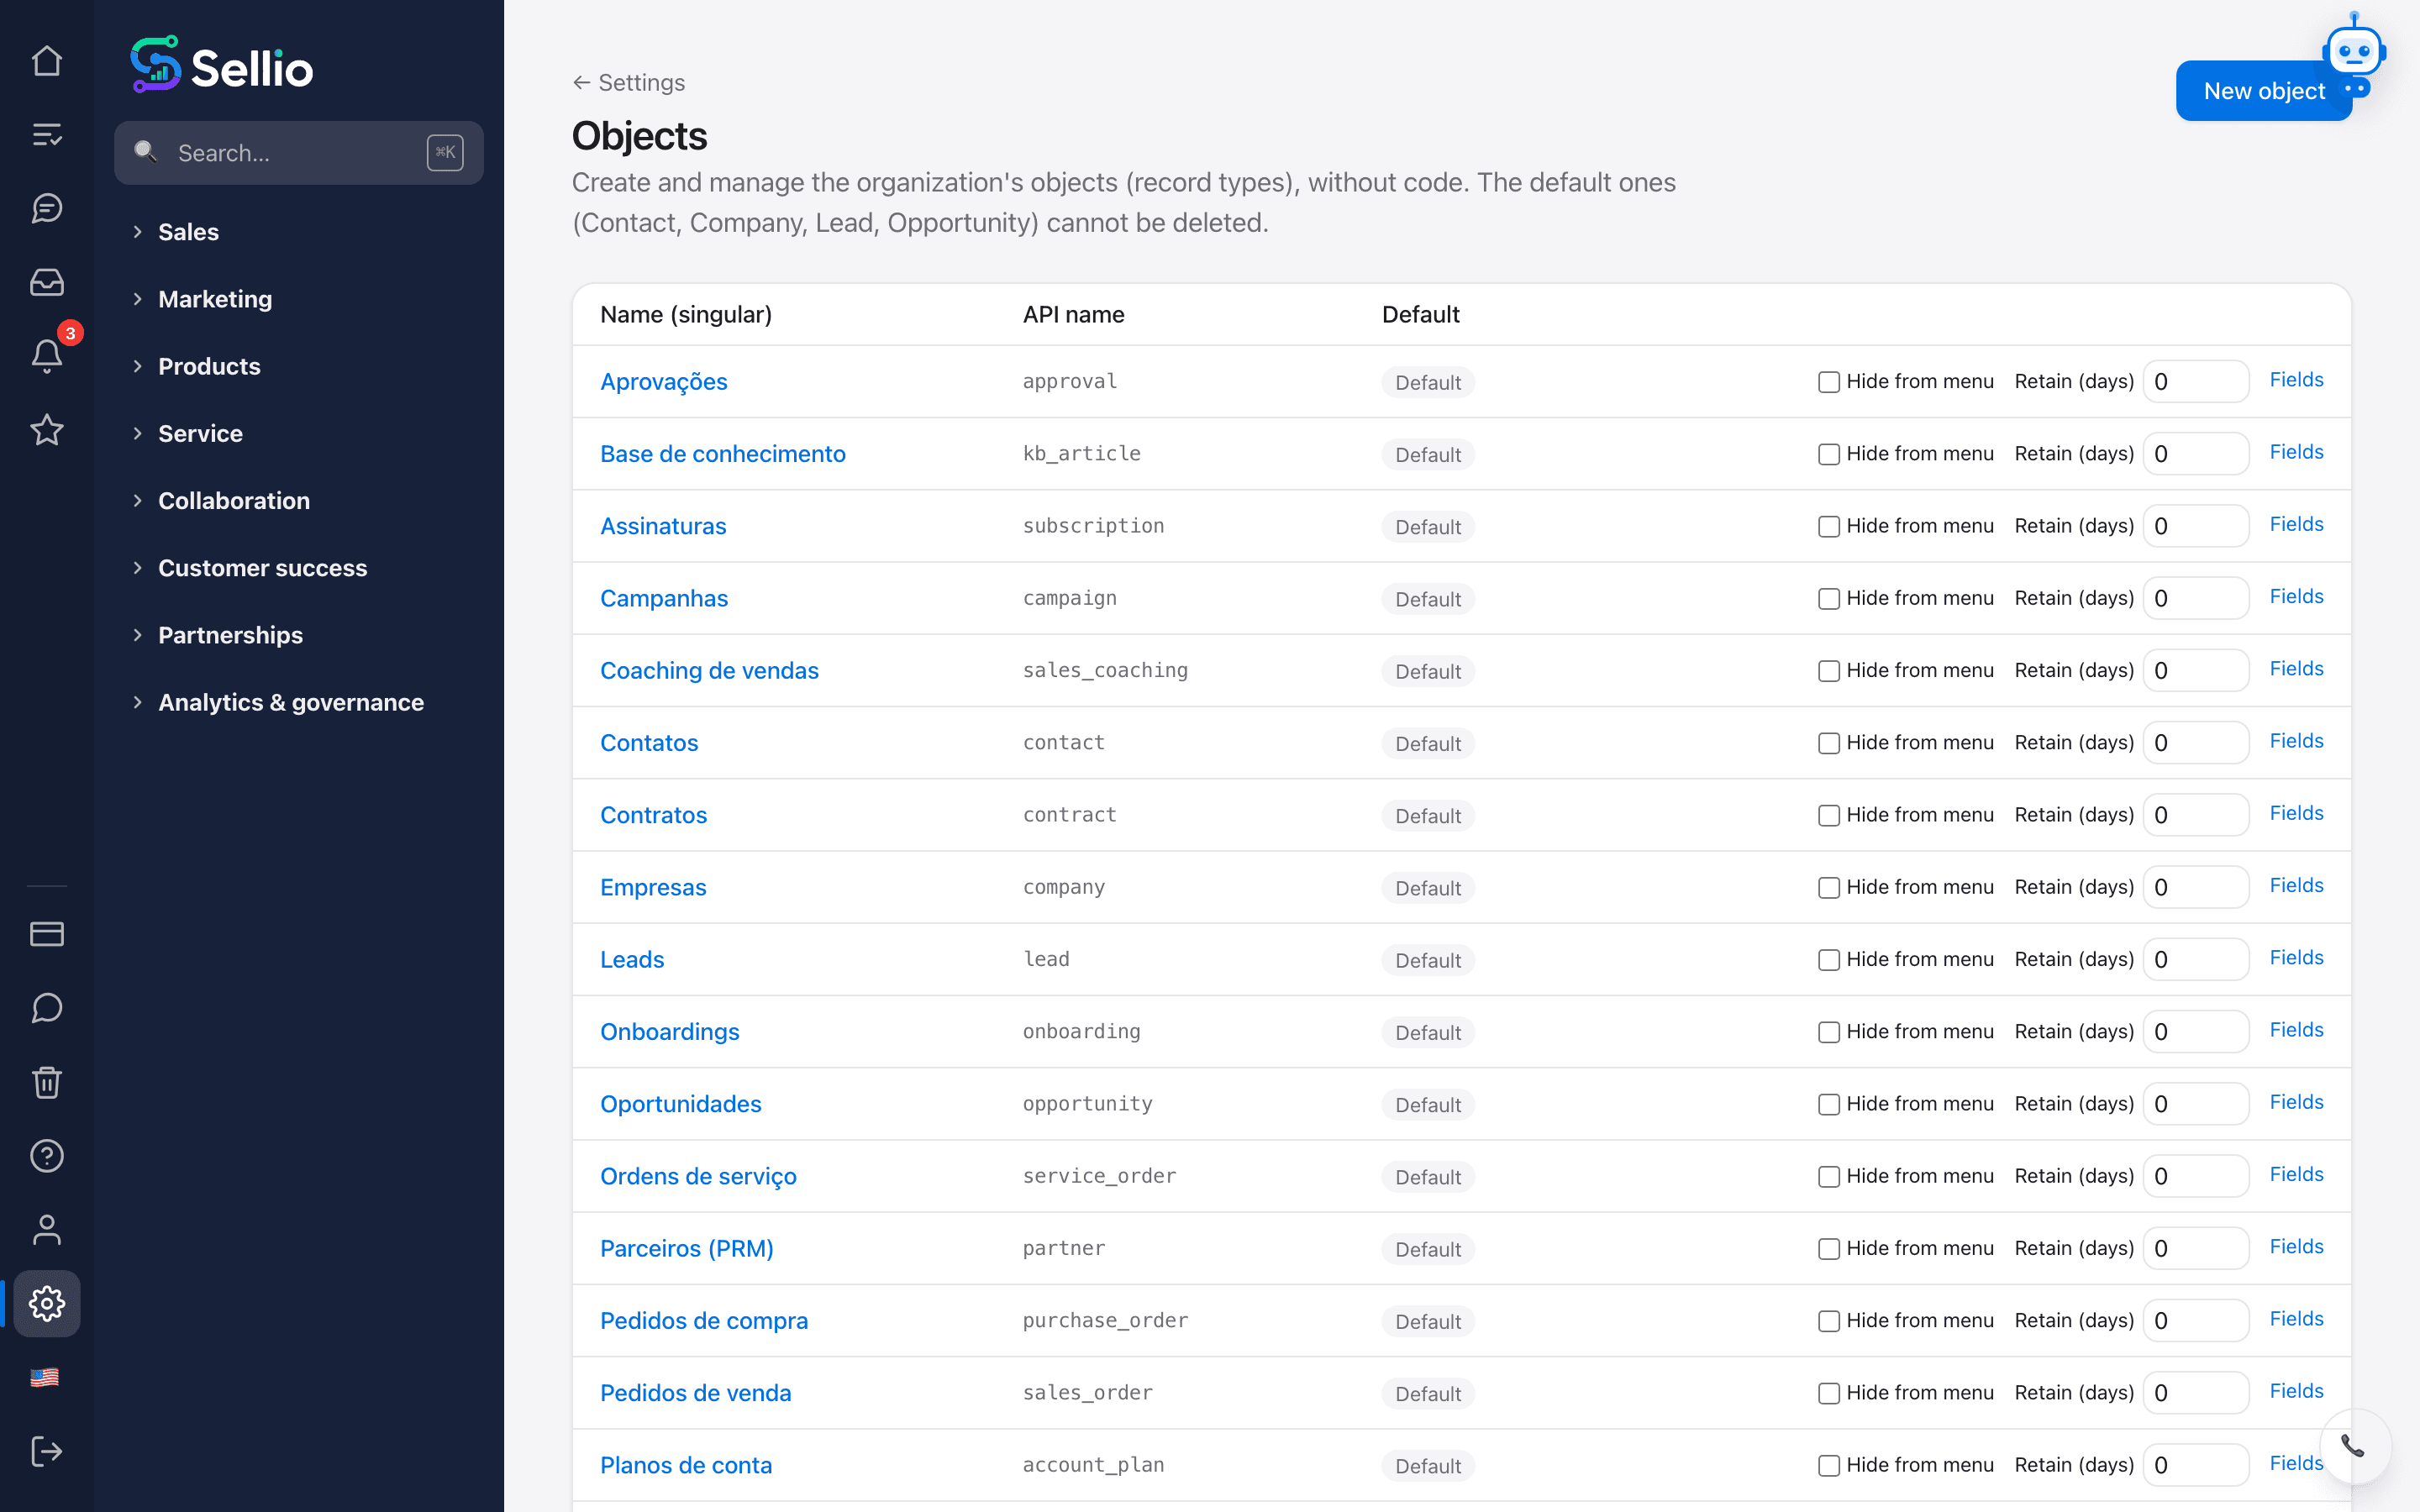This screenshot has height=1512, width=2420.
Task: Click Retain days field for Campanhas
Action: [x=2196, y=598]
